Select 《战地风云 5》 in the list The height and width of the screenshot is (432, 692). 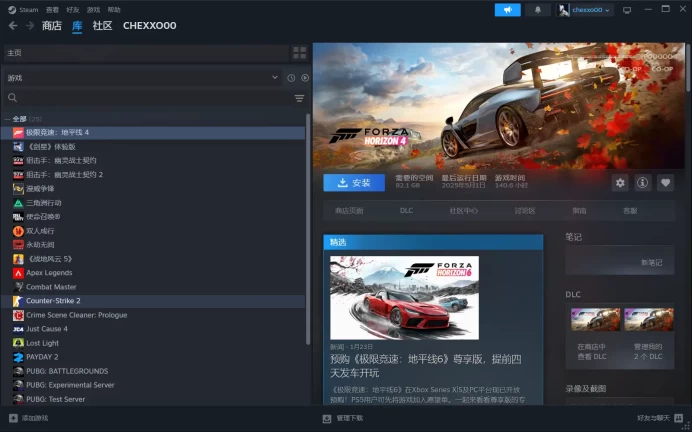coord(153,259)
